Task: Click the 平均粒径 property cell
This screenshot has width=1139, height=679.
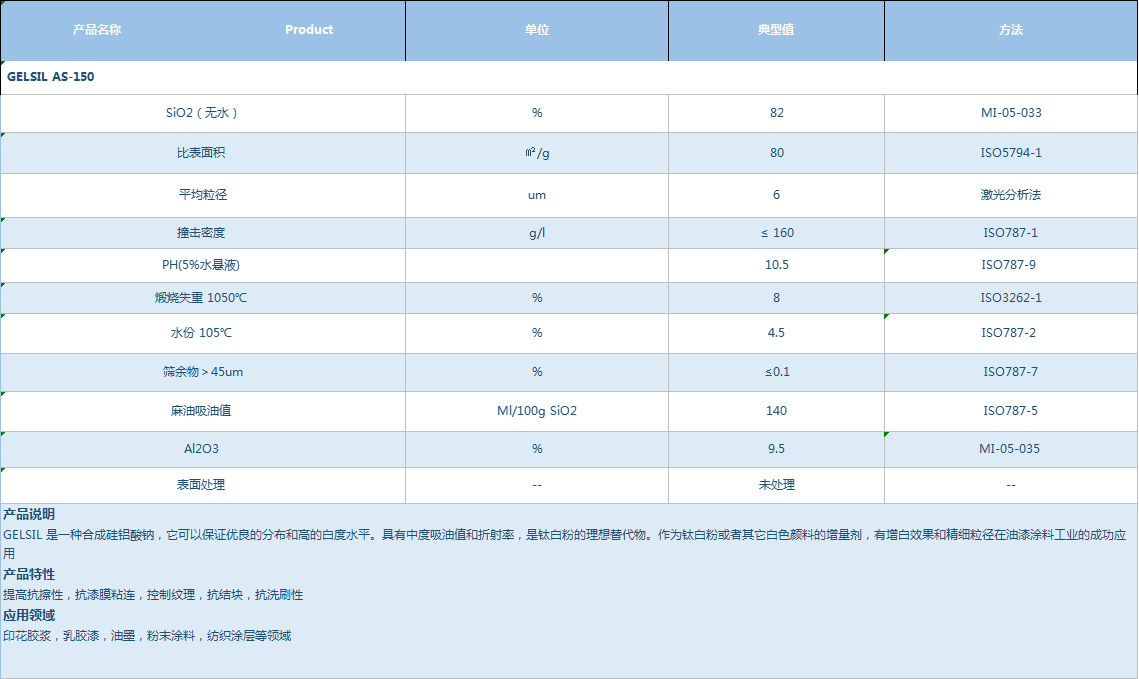Action: tap(203, 195)
